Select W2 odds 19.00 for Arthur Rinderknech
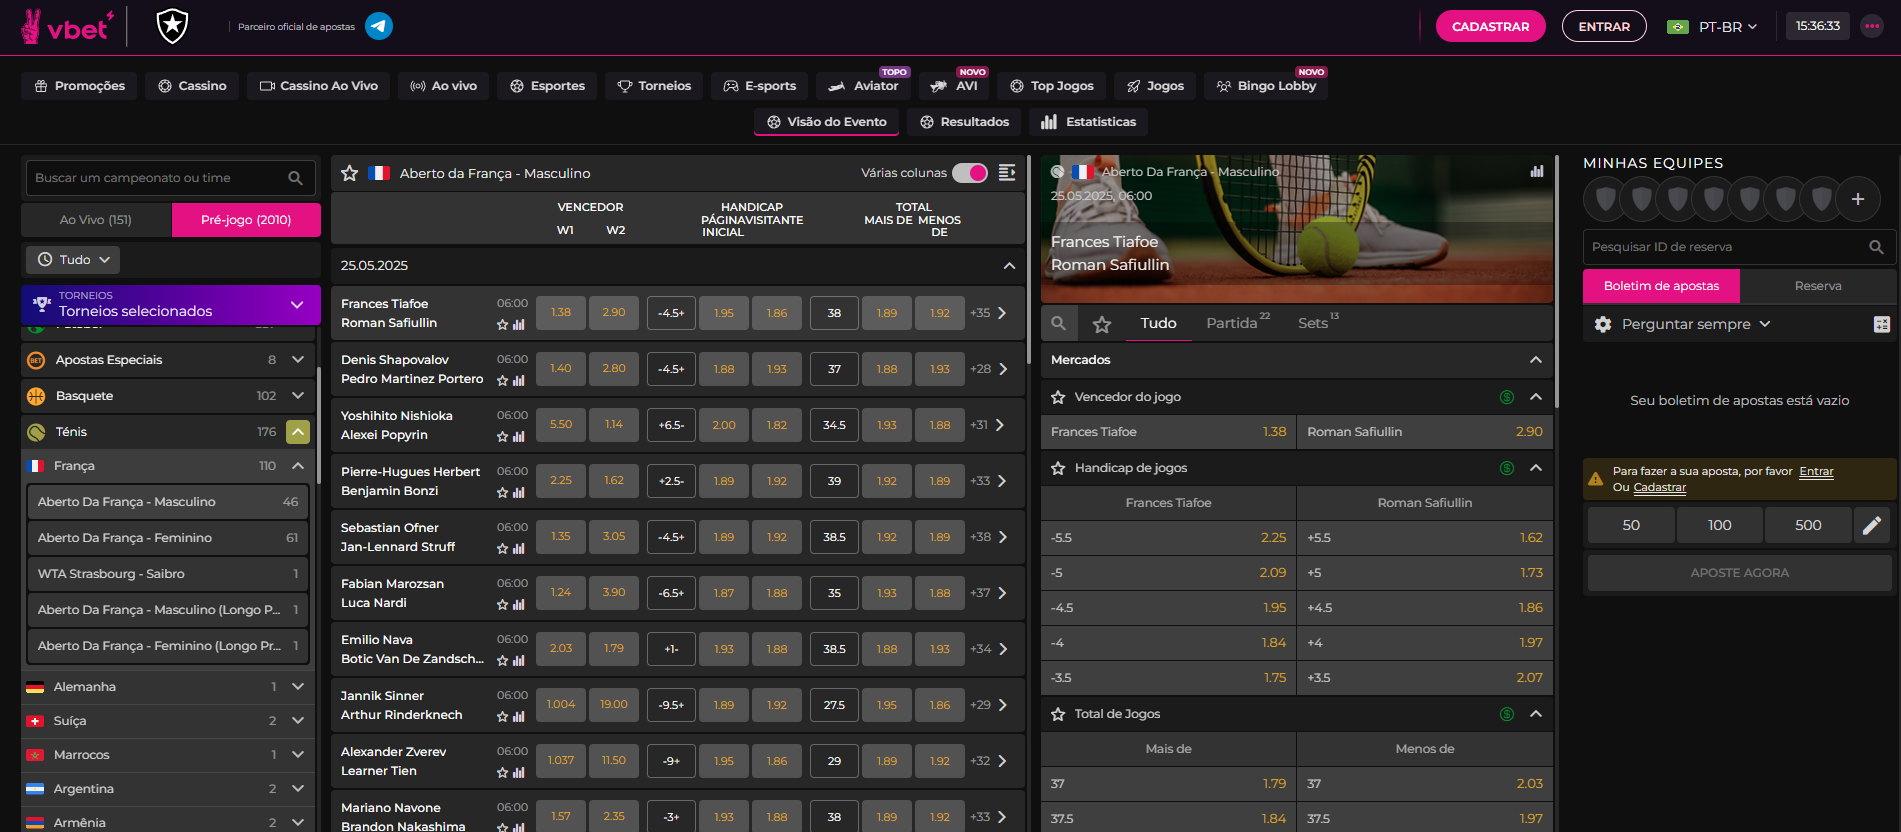The width and height of the screenshot is (1901, 832). tap(614, 705)
